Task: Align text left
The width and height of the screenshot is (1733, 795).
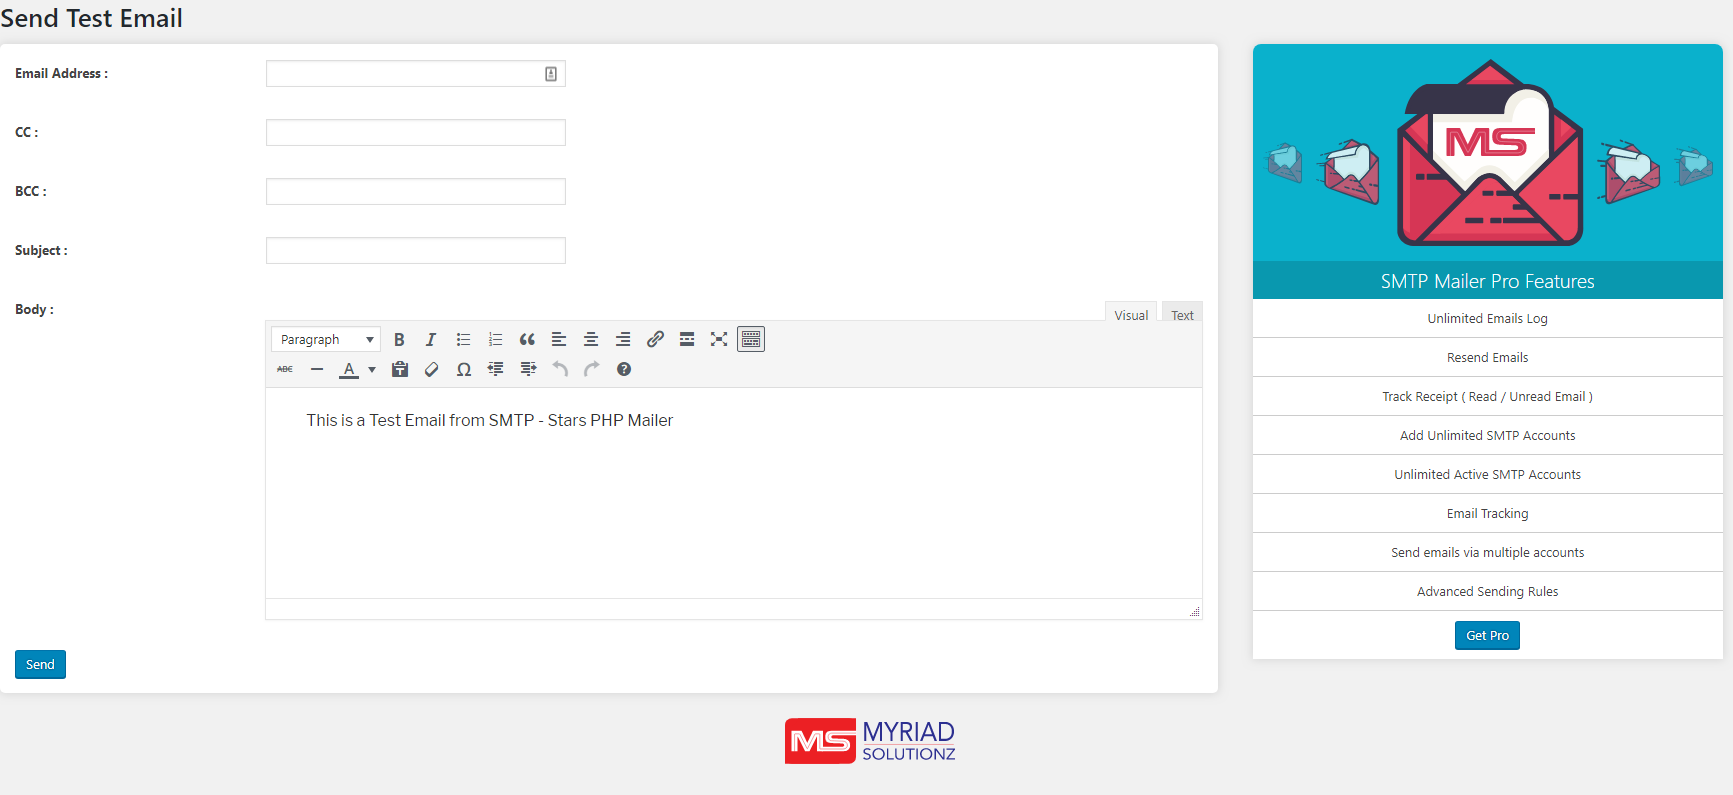Action: pos(559,340)
